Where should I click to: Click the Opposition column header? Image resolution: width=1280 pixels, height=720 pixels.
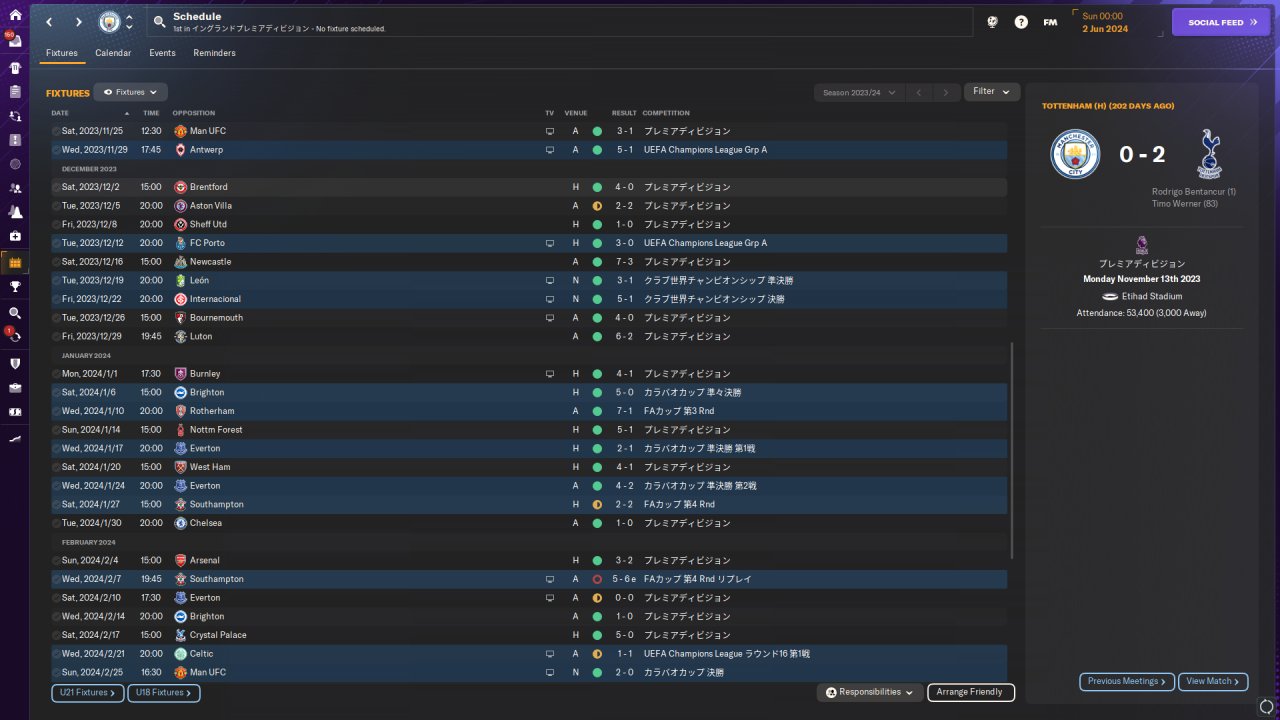(193, 113)
